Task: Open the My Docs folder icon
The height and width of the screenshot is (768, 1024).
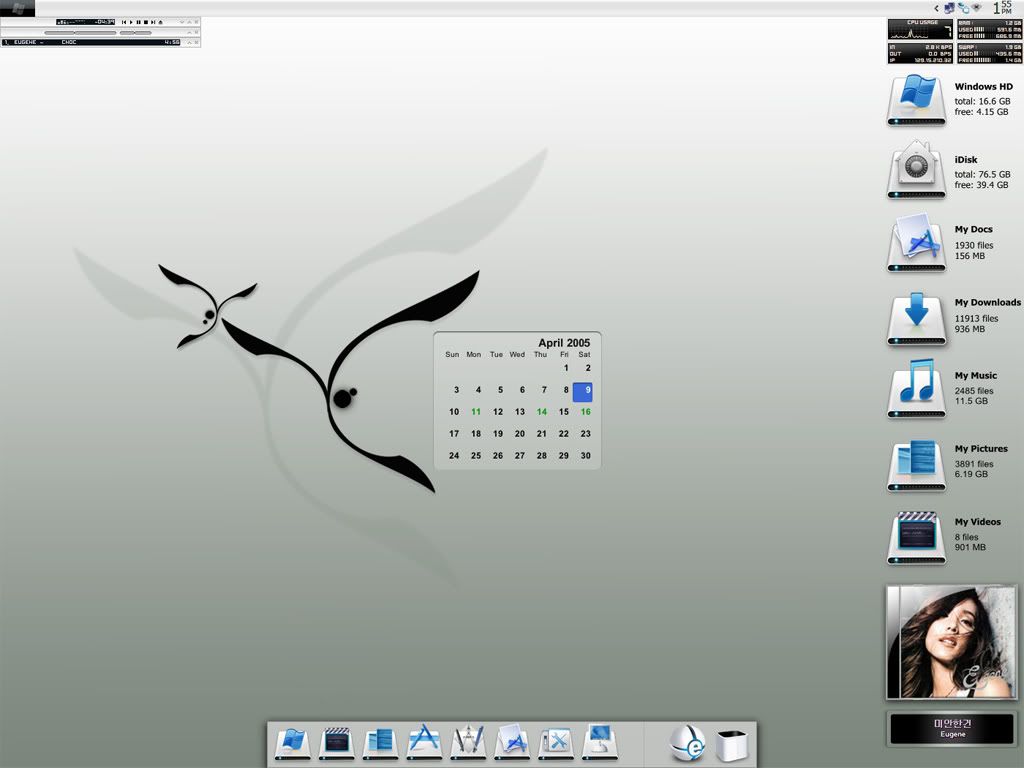Action: pos(916,242)
